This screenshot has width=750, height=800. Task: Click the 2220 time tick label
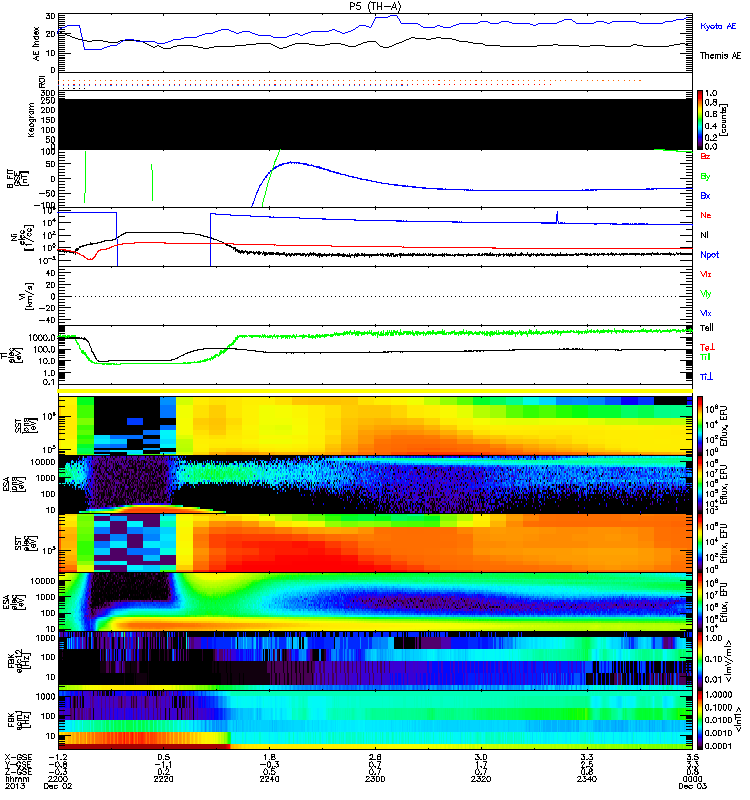pos(164,779)
